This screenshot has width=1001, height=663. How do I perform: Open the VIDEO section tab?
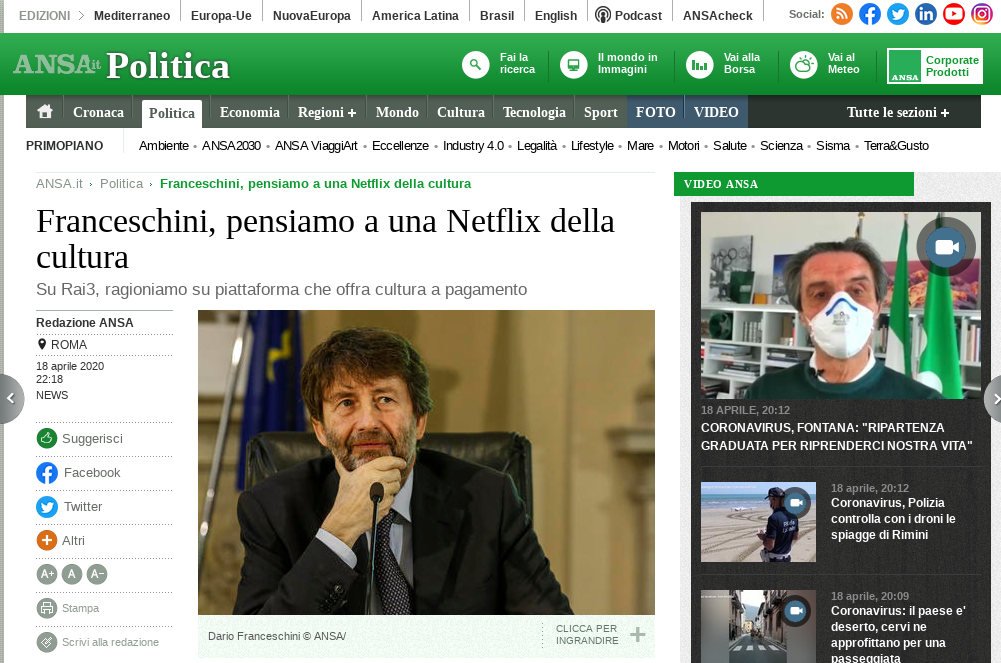click(716, 112)
